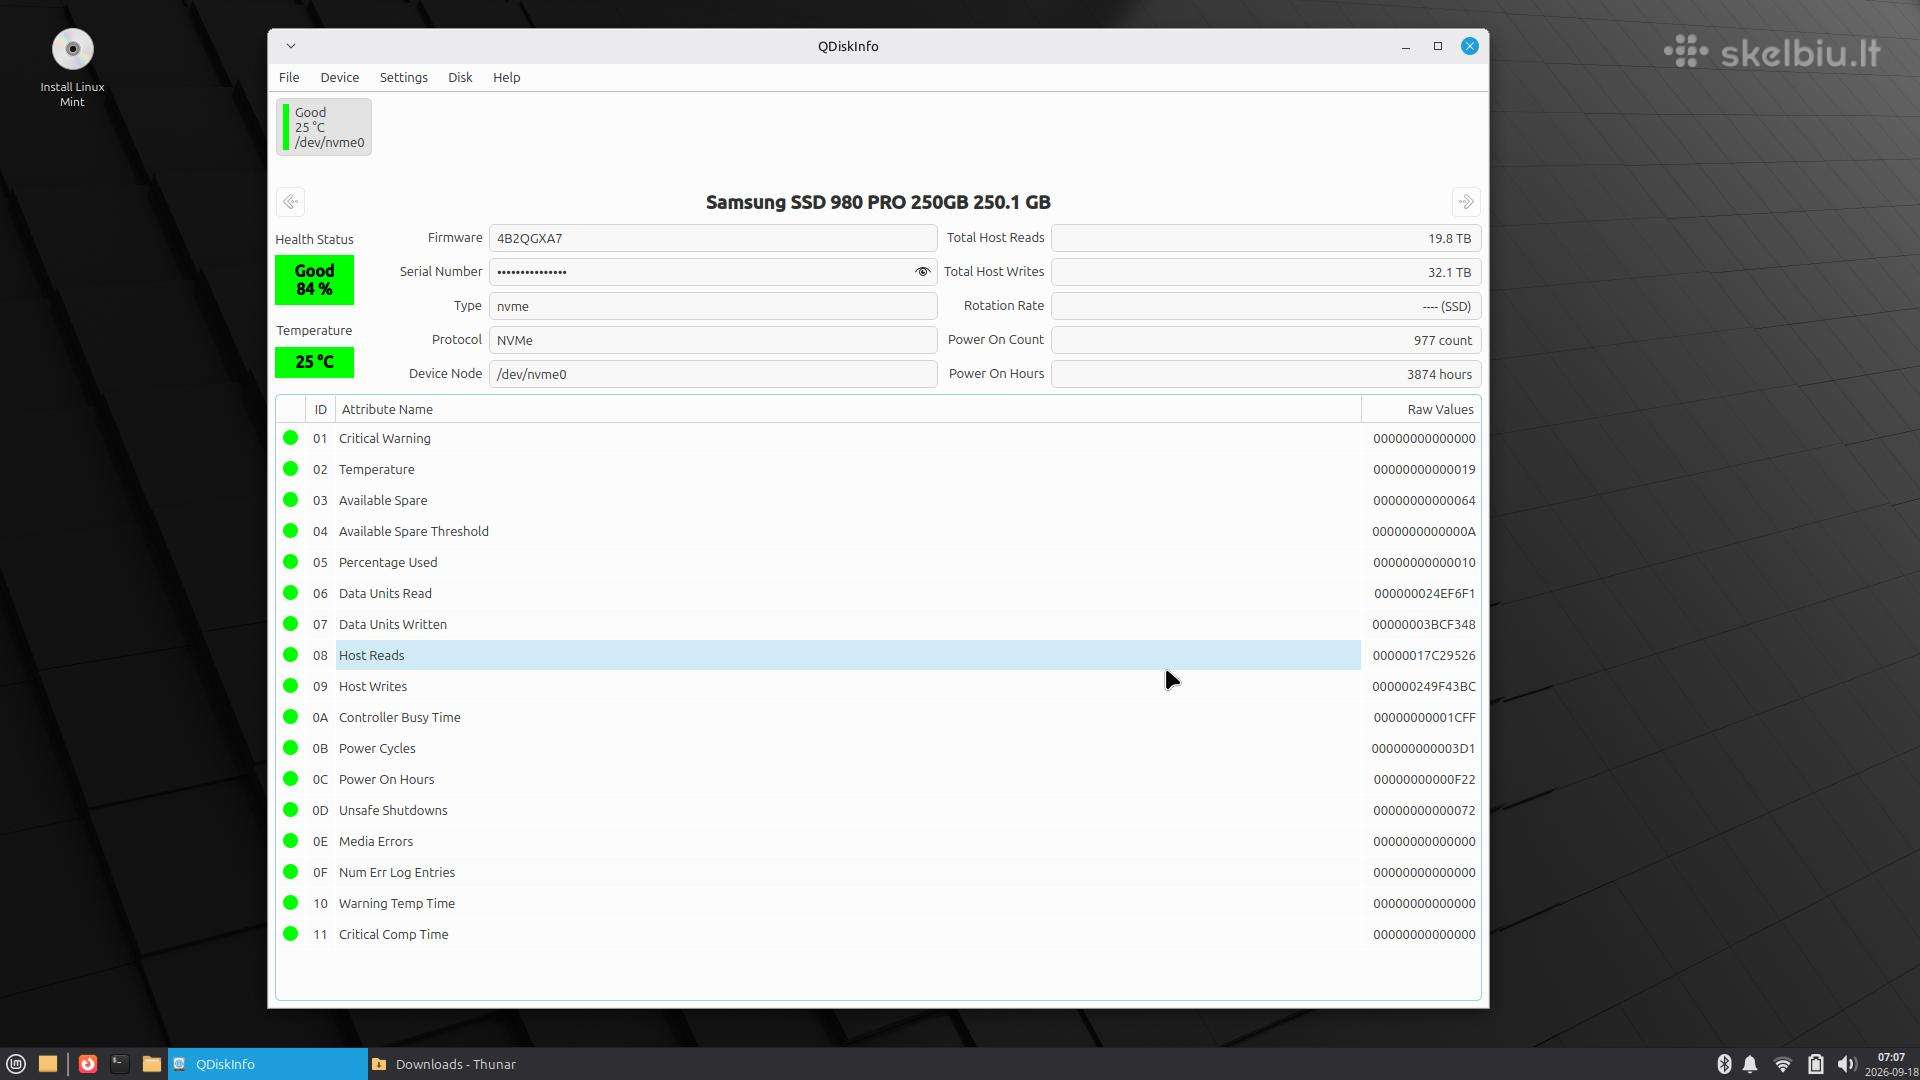Reveal the serial number with eye icon

pyautogui.click(x=922, y=272)
